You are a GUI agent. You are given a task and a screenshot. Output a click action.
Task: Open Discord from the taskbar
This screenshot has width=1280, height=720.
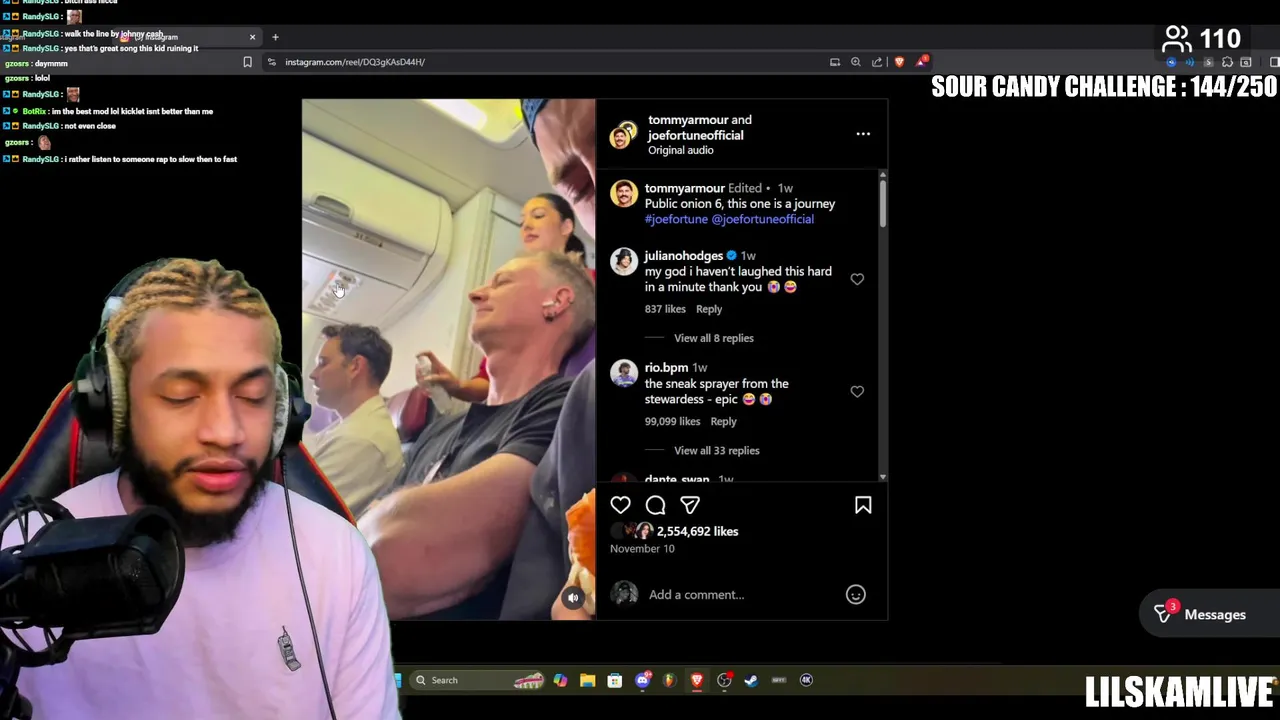(x=643, y=680)
